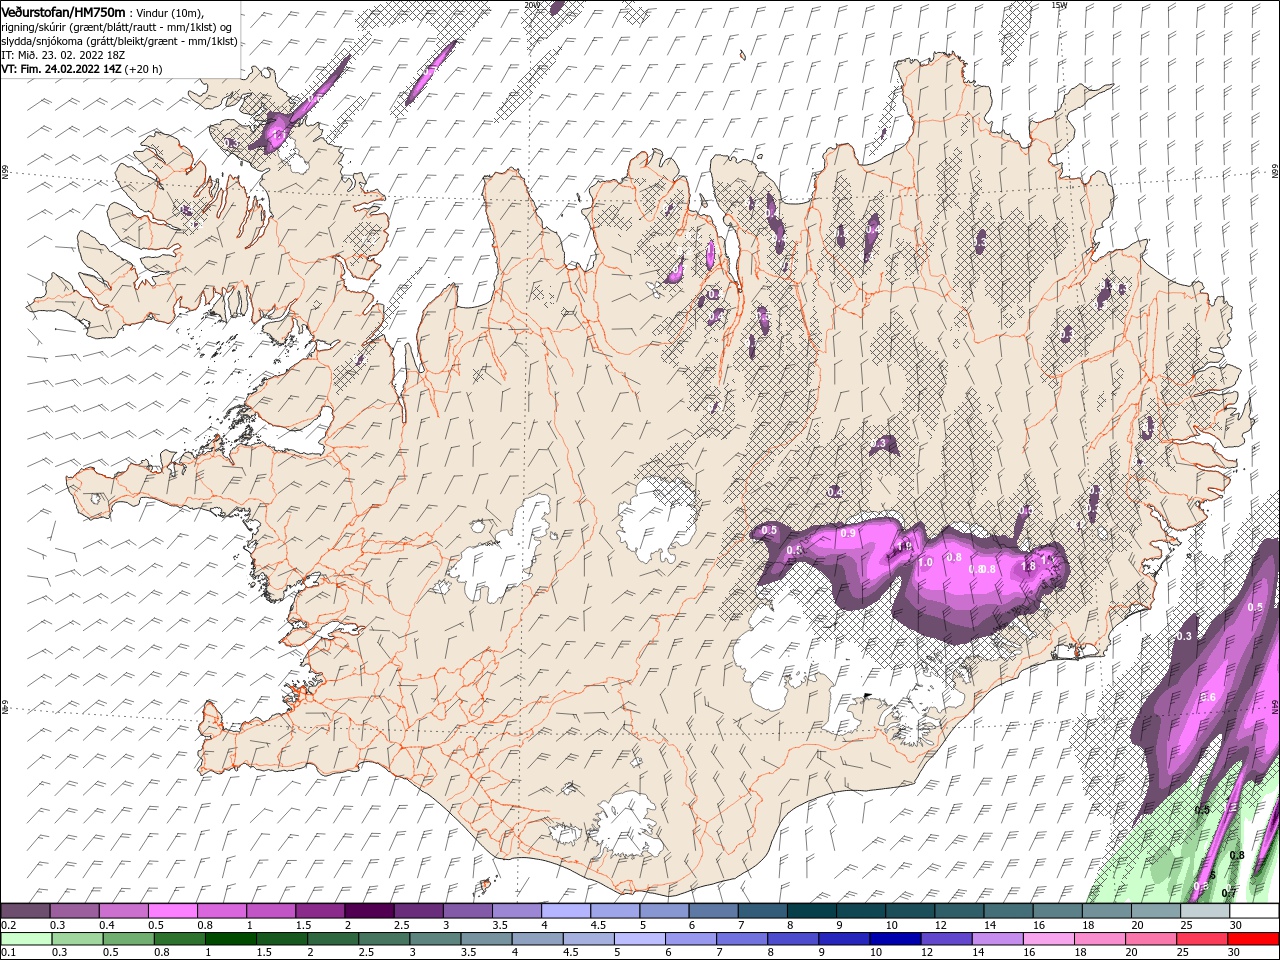This screenshot has width=1280, height=960.
Task: Select the darkest green 1 swatch in lower legend
Action: [231, 938]
